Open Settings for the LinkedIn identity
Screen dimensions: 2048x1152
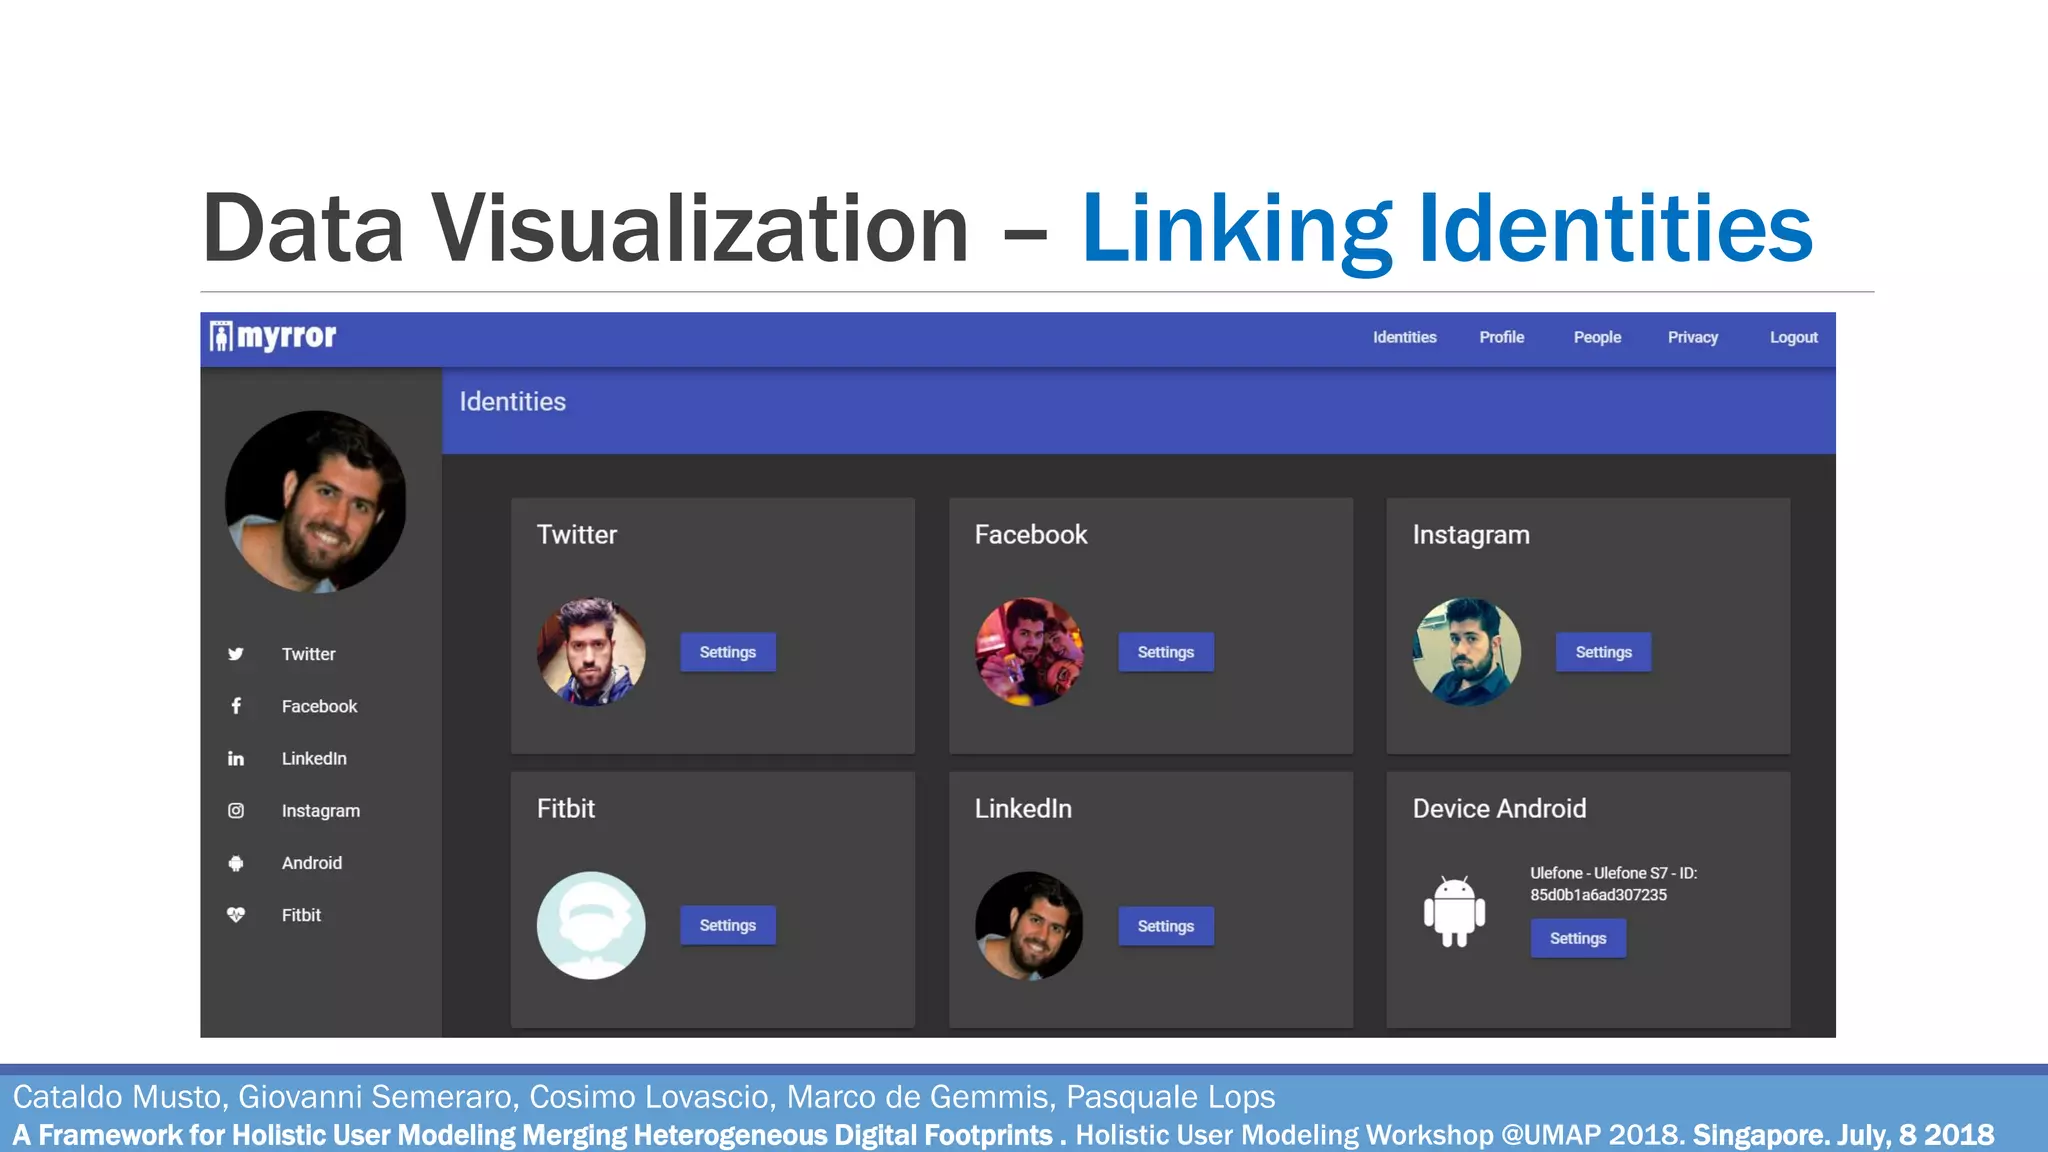pyautogui.click(x=1166, y=926)
